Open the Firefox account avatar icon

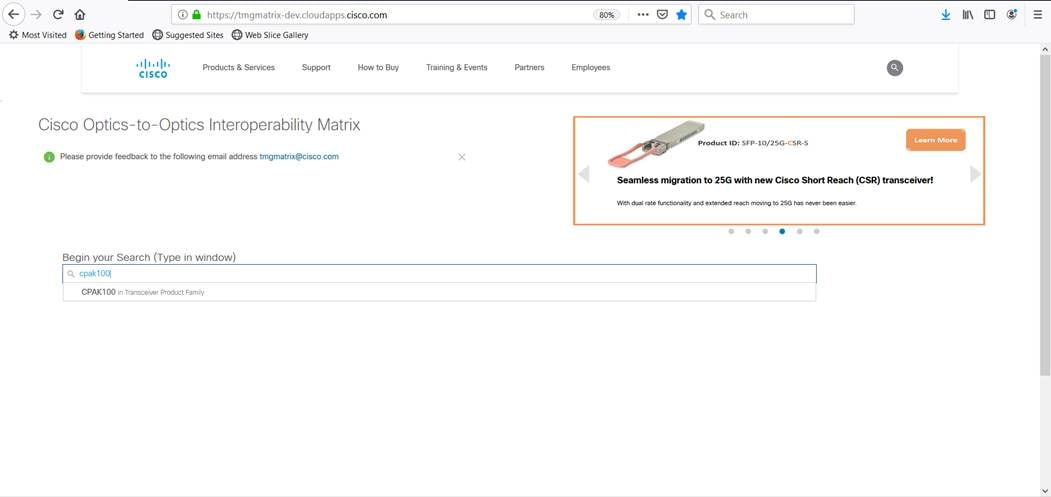coord(1011,15)
